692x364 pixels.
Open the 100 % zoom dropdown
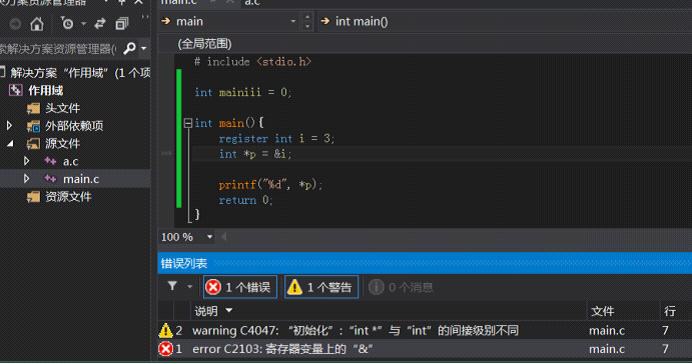pos(210,237)
